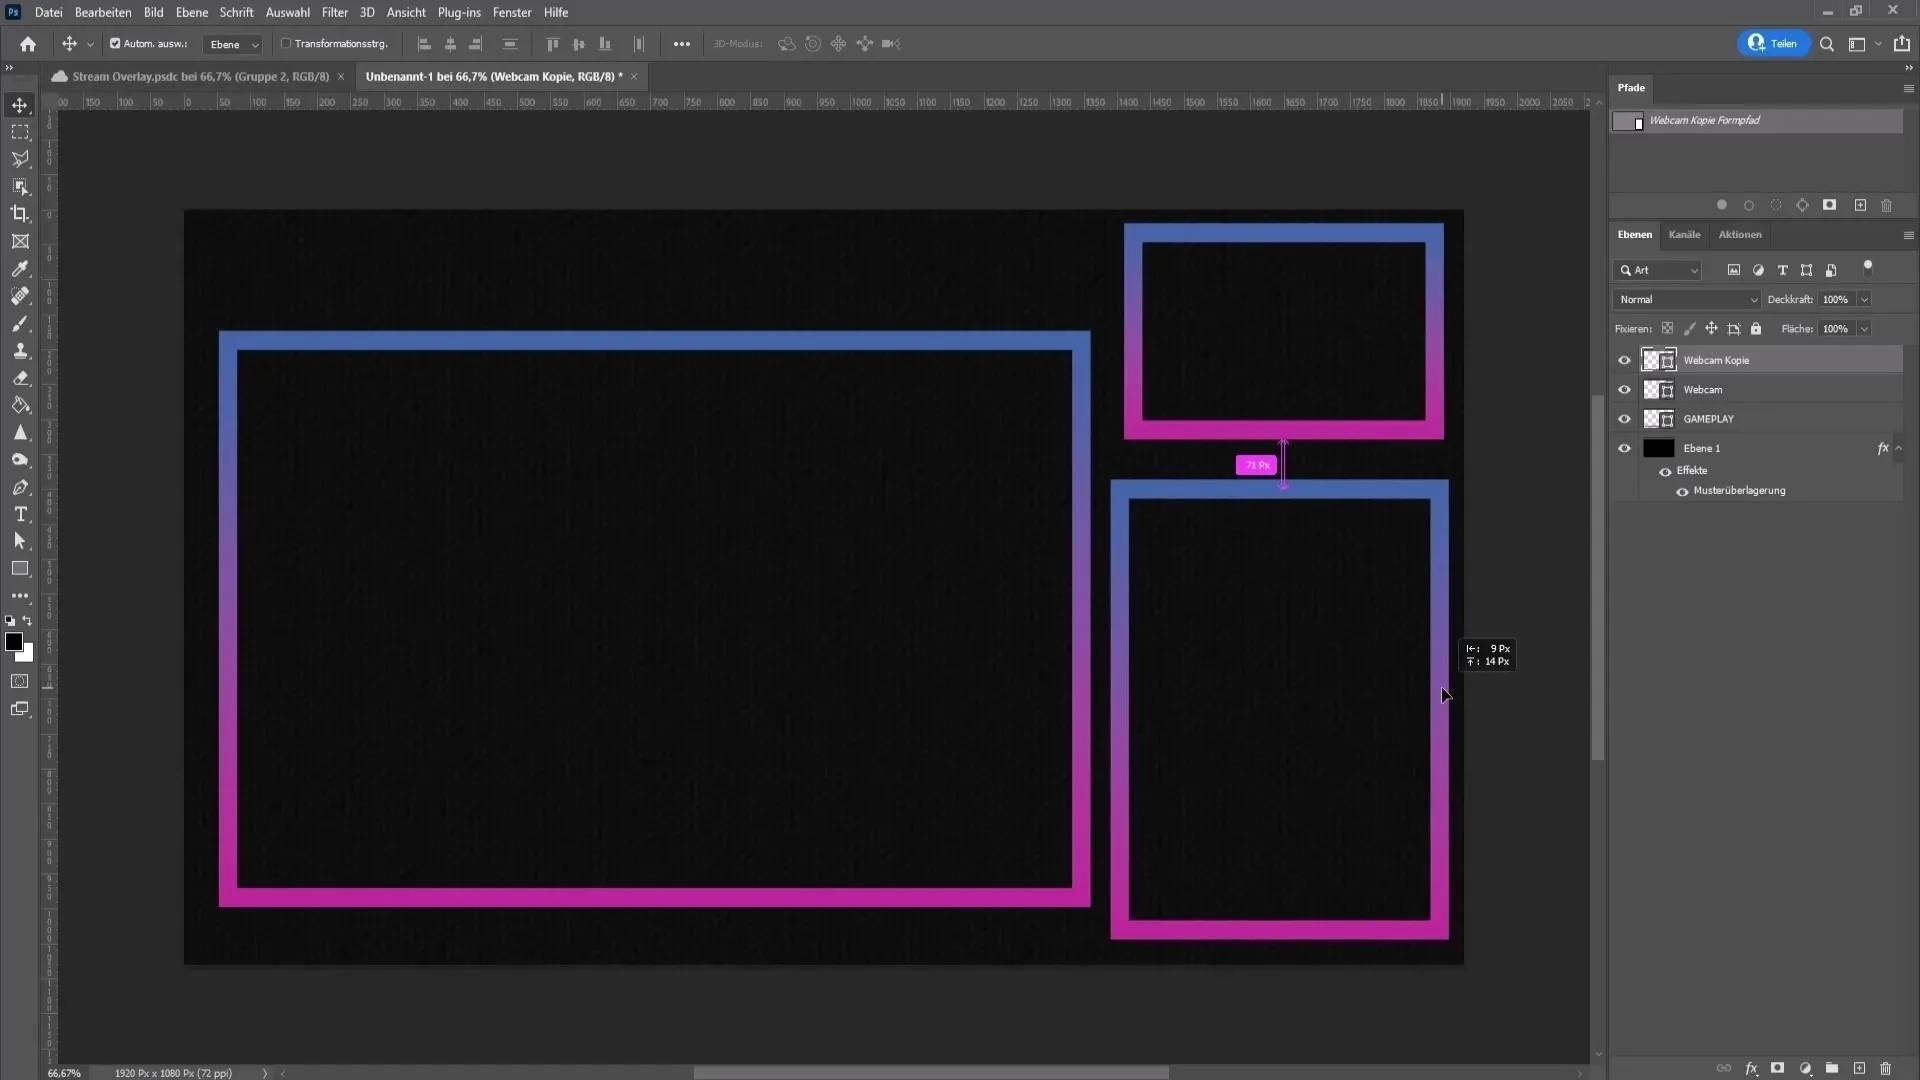
Task: Select the Frame tool
Action: tap(20, 241)
